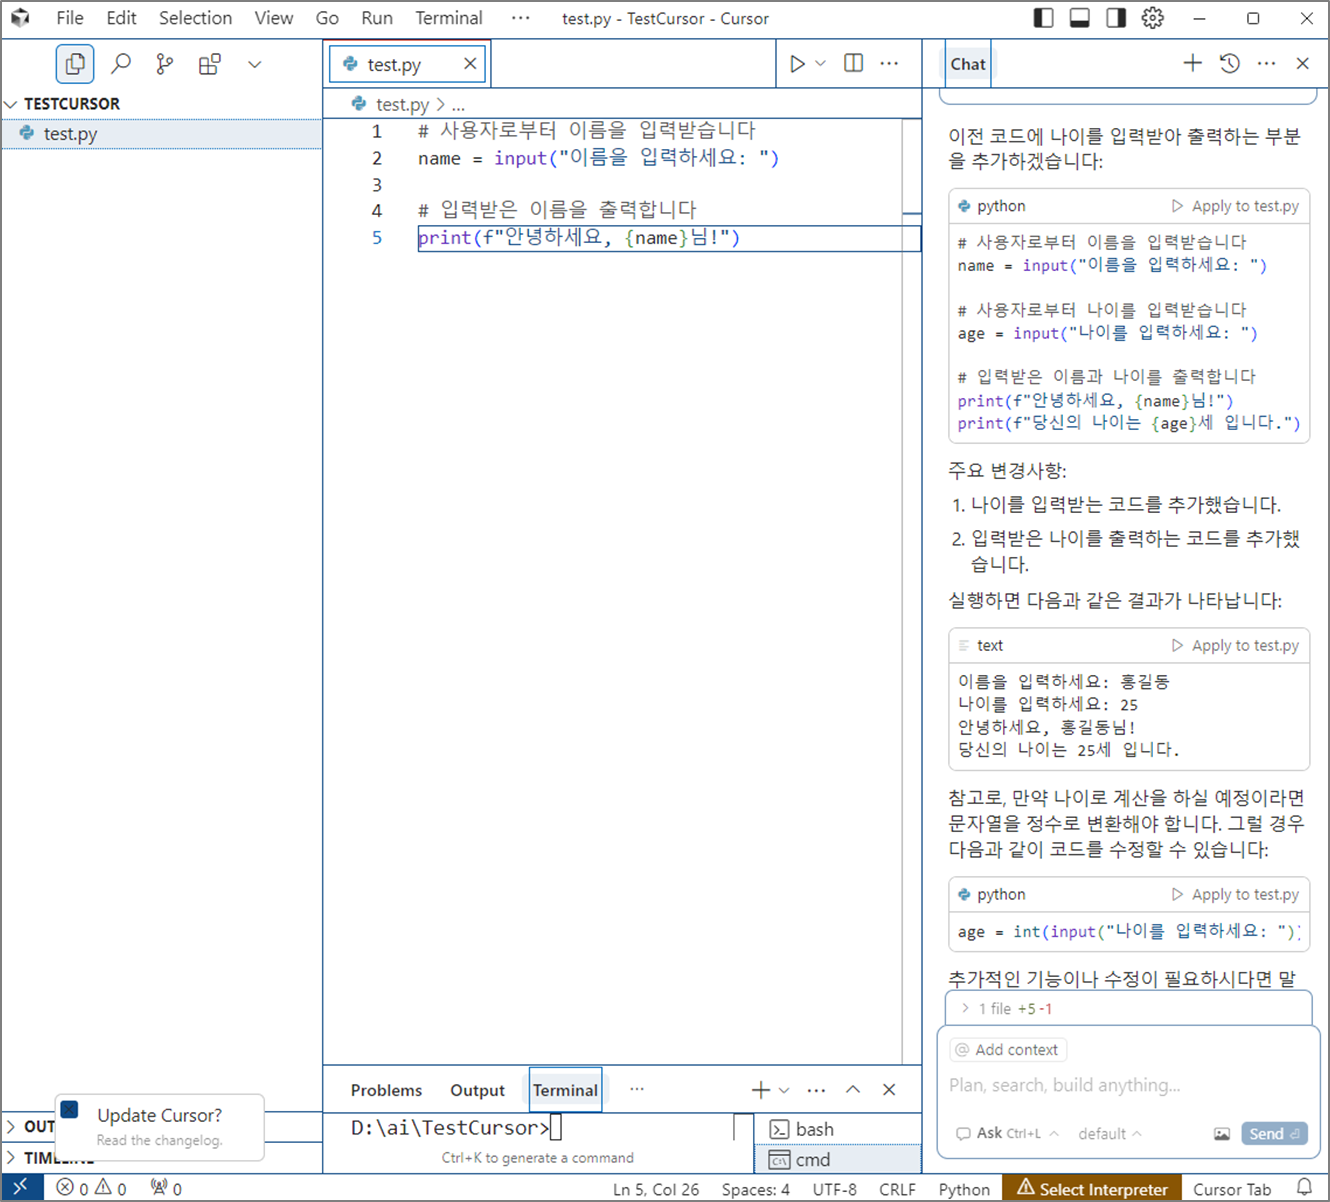Apply the int(input) code block to test.py

(1235, 895)
